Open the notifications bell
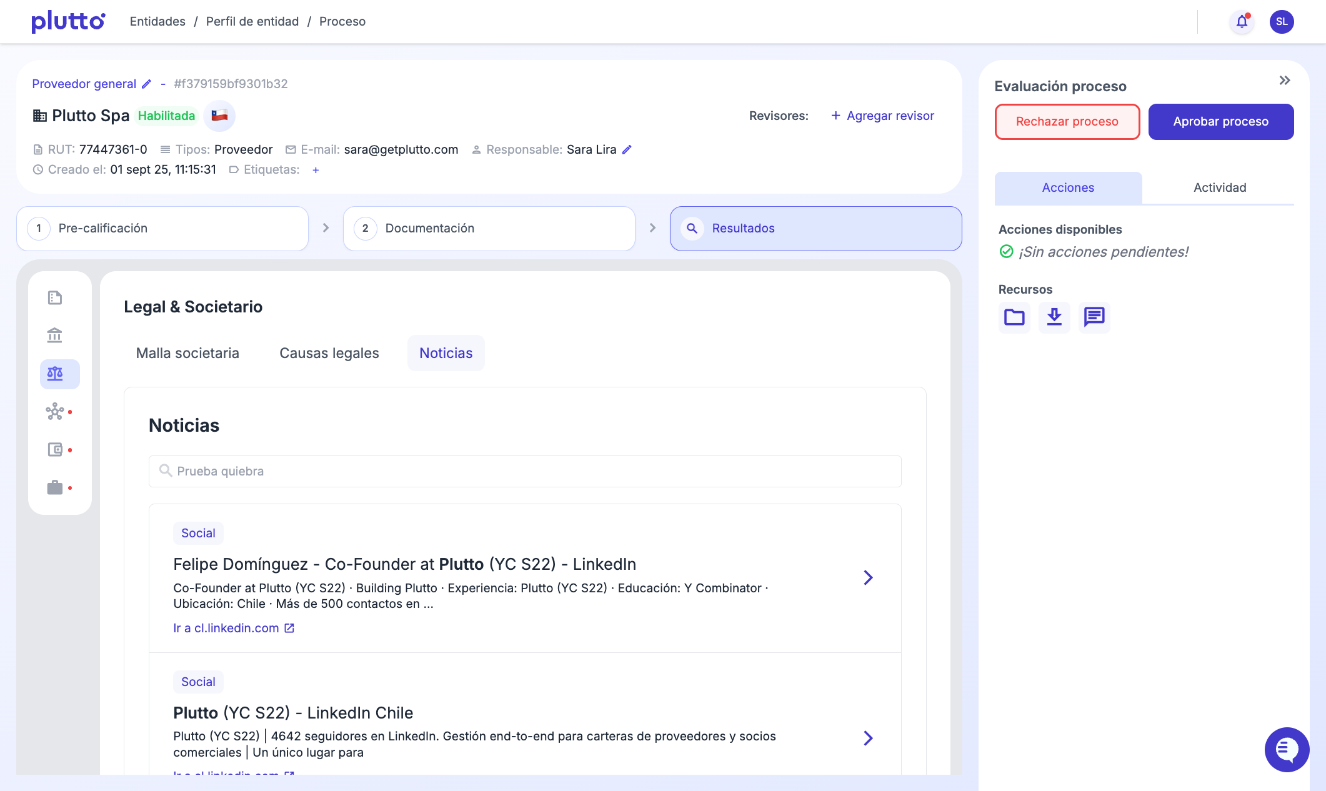 pos(1242,21)
